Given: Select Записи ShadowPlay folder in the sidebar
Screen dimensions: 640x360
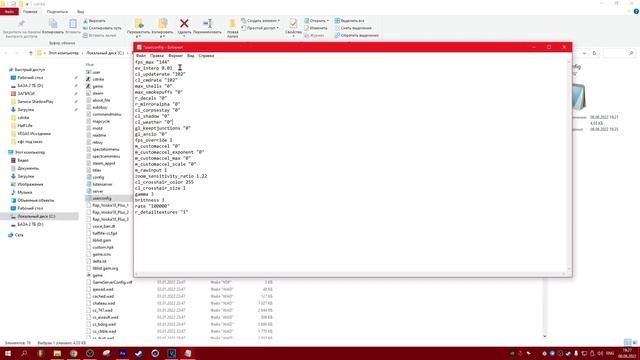Looking at the screenshot, I should pyautogui.click(x=35, y=102).
